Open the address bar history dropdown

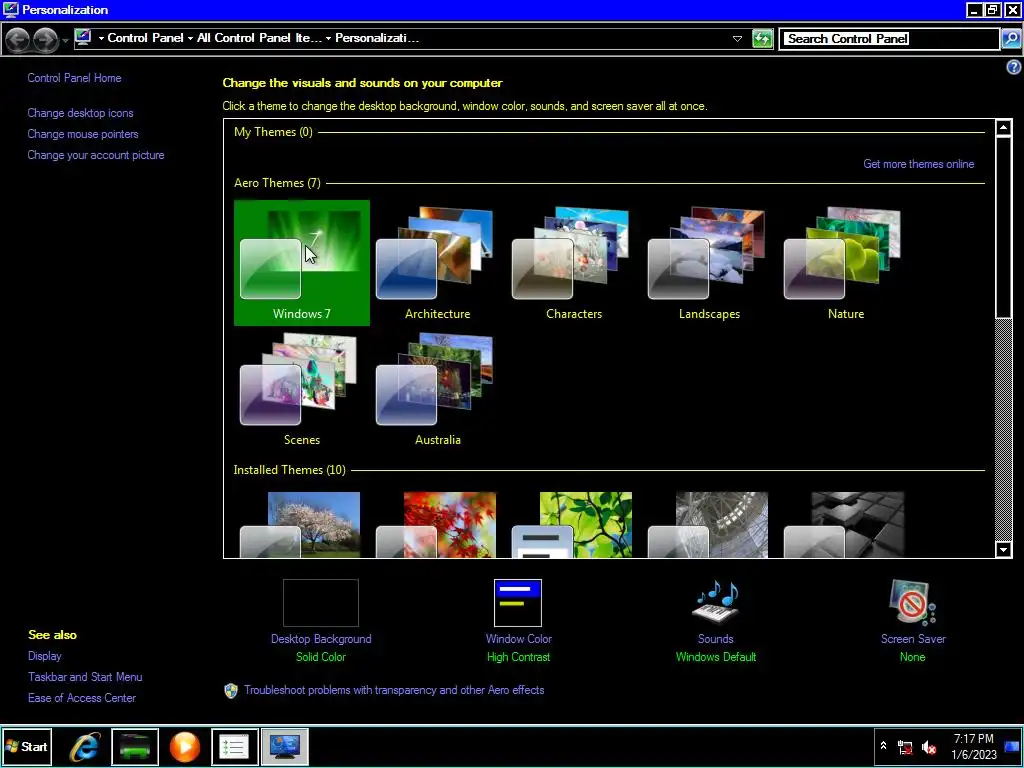(737, 39)
